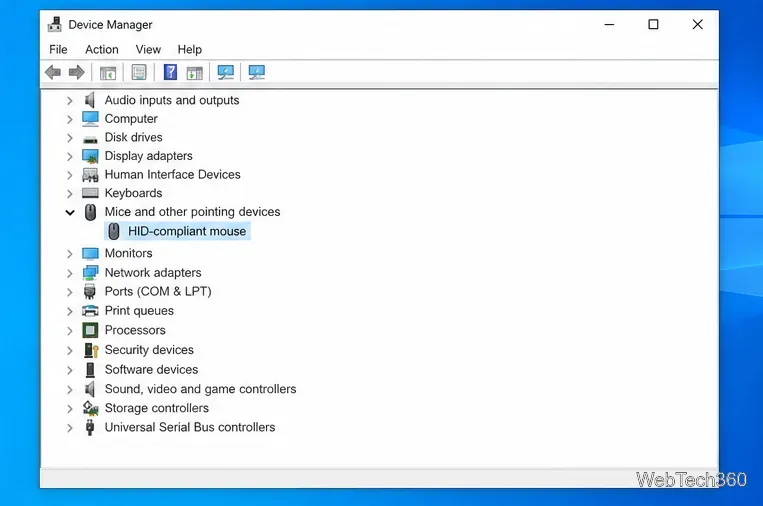Viewport: 763px width, 506px height.
Task: Expand the Keyboards chevron
Action: pos(70,194)
